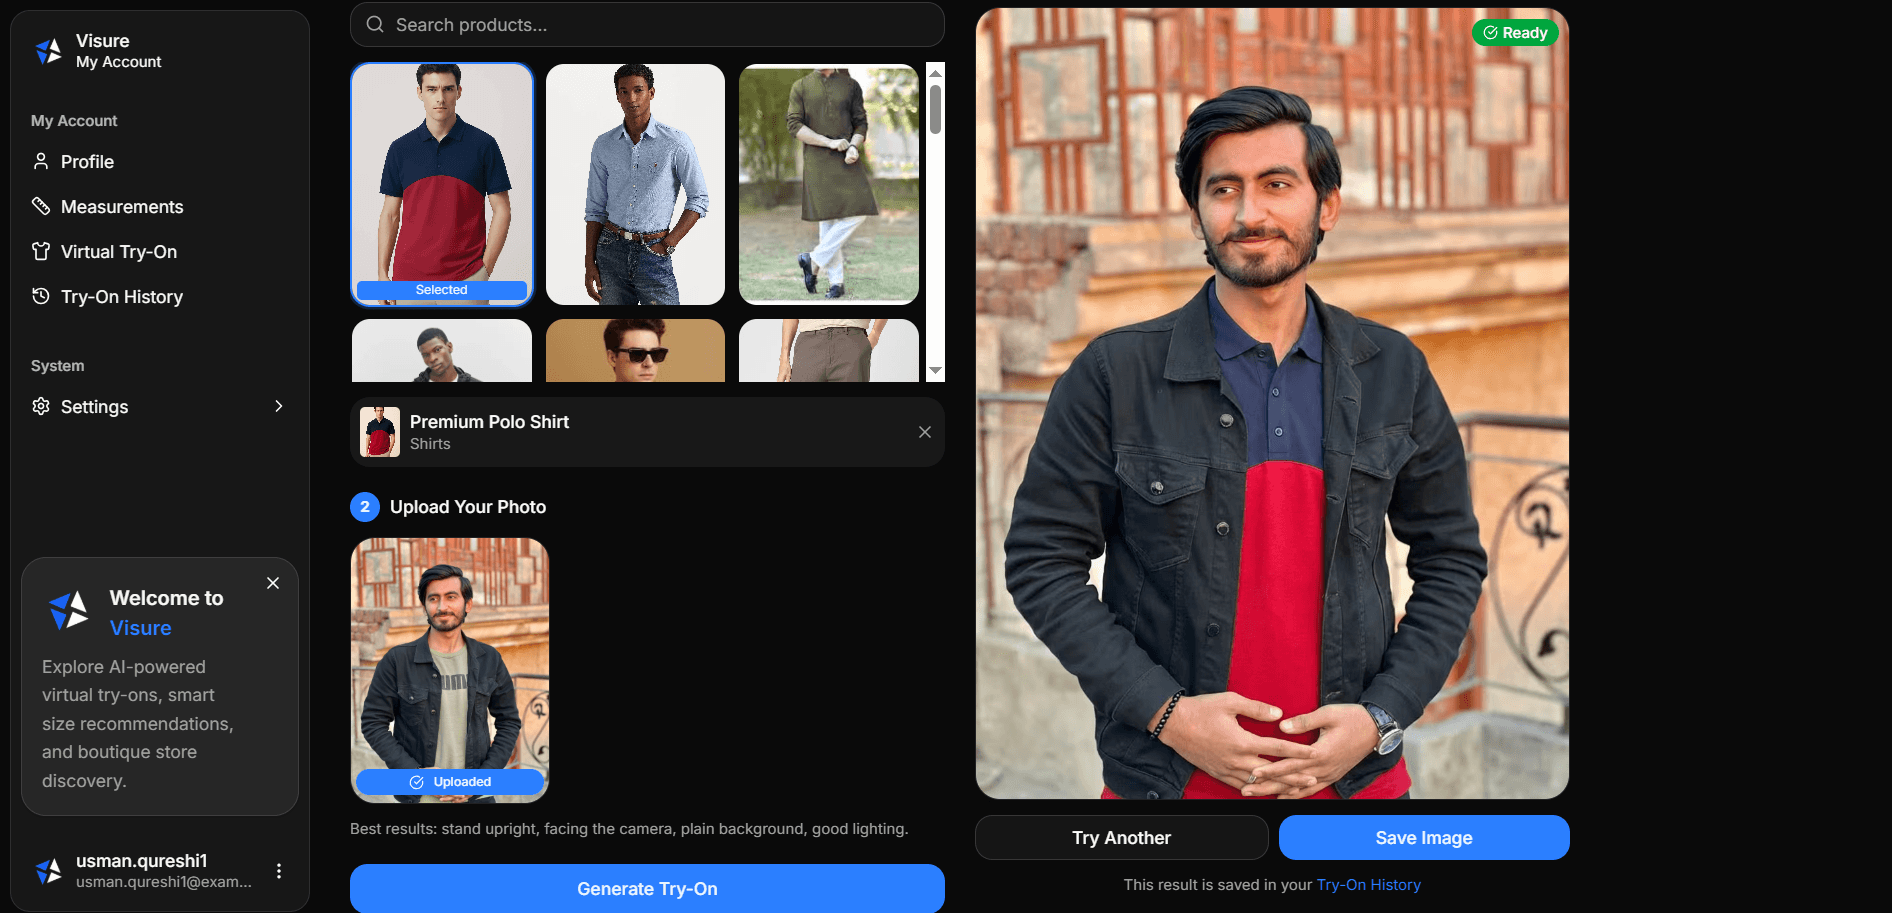Open Profile via its person icon

pyautogui.click(x=41, y=162)
